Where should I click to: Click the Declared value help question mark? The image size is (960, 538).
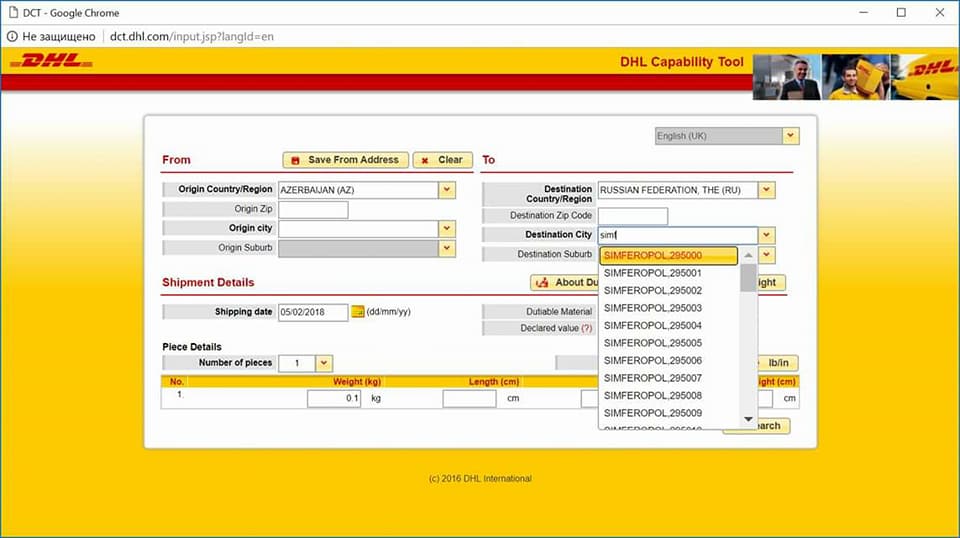coord(587,328)
